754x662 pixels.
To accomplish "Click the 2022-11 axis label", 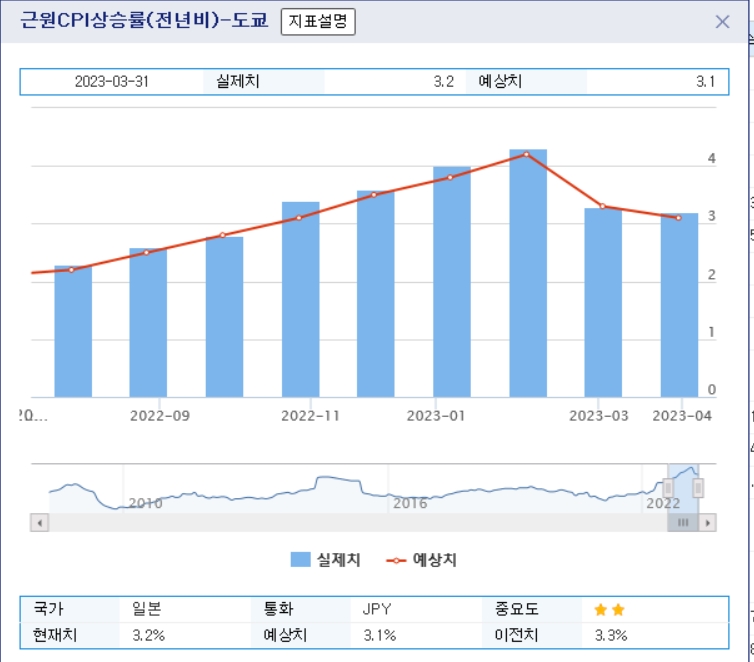I will click(311, 416).
